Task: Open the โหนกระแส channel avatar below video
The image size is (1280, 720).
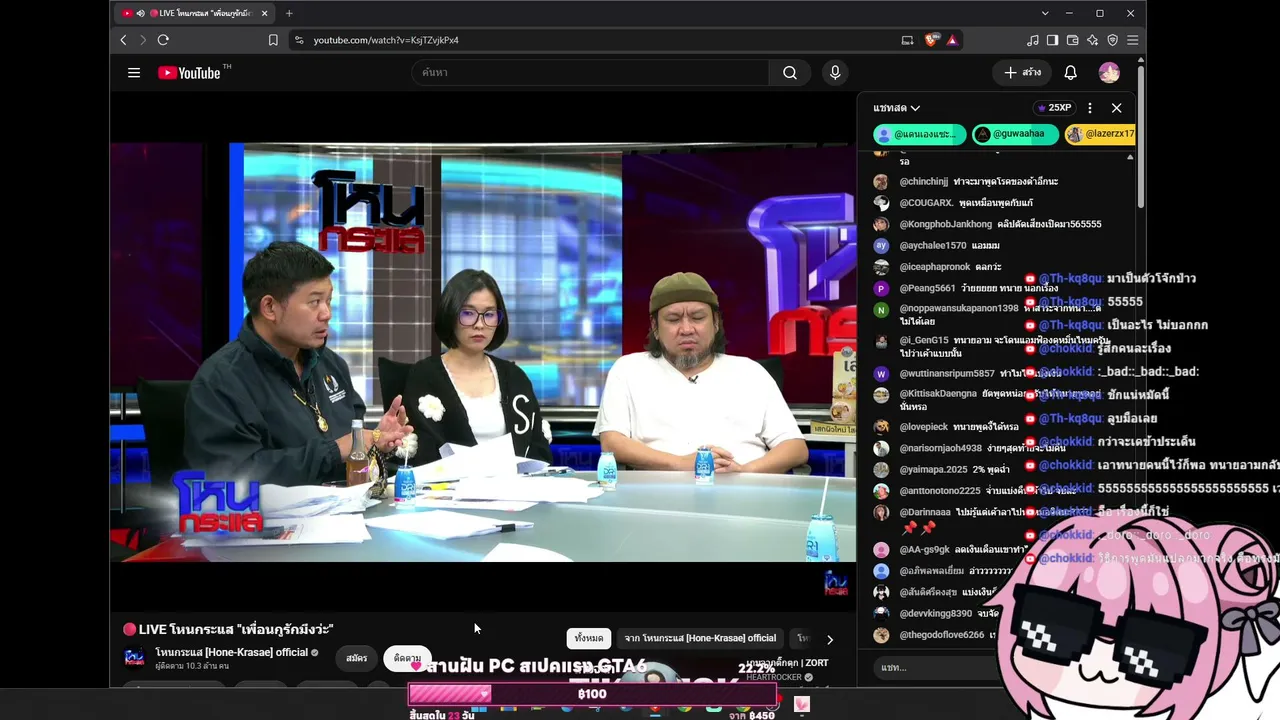Action: click(x=134, y=657)
